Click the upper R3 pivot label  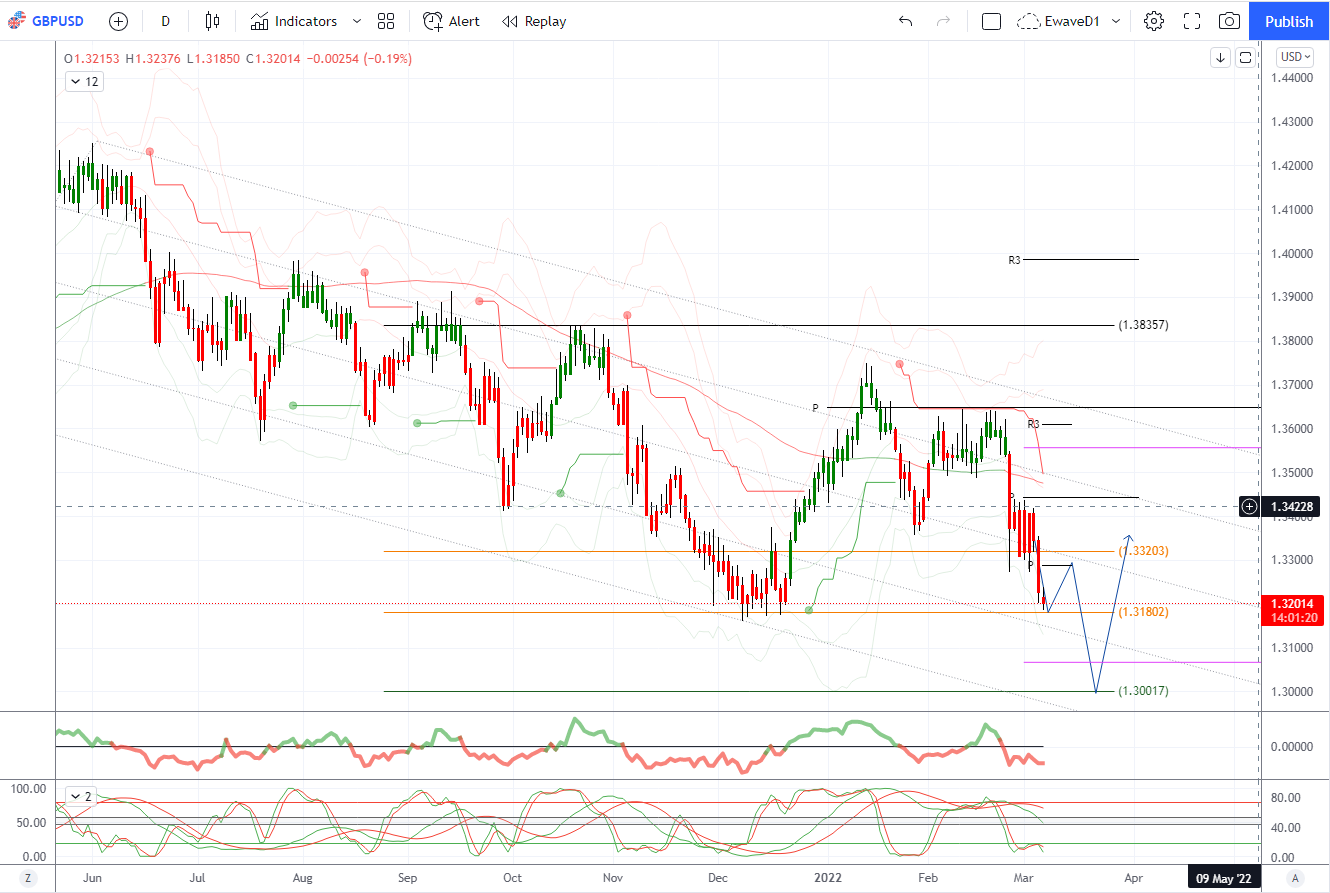(x=1014, y=259)
